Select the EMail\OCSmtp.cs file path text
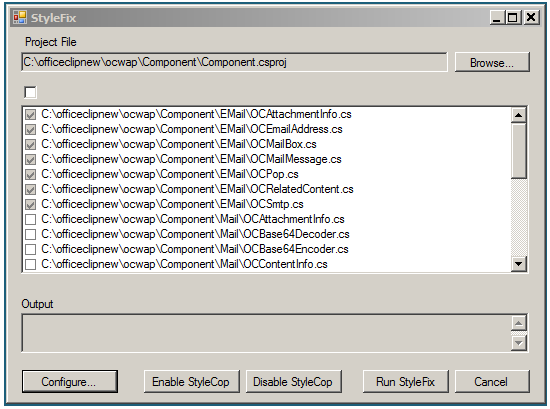 pyautogui.click(x=172, y=204)
